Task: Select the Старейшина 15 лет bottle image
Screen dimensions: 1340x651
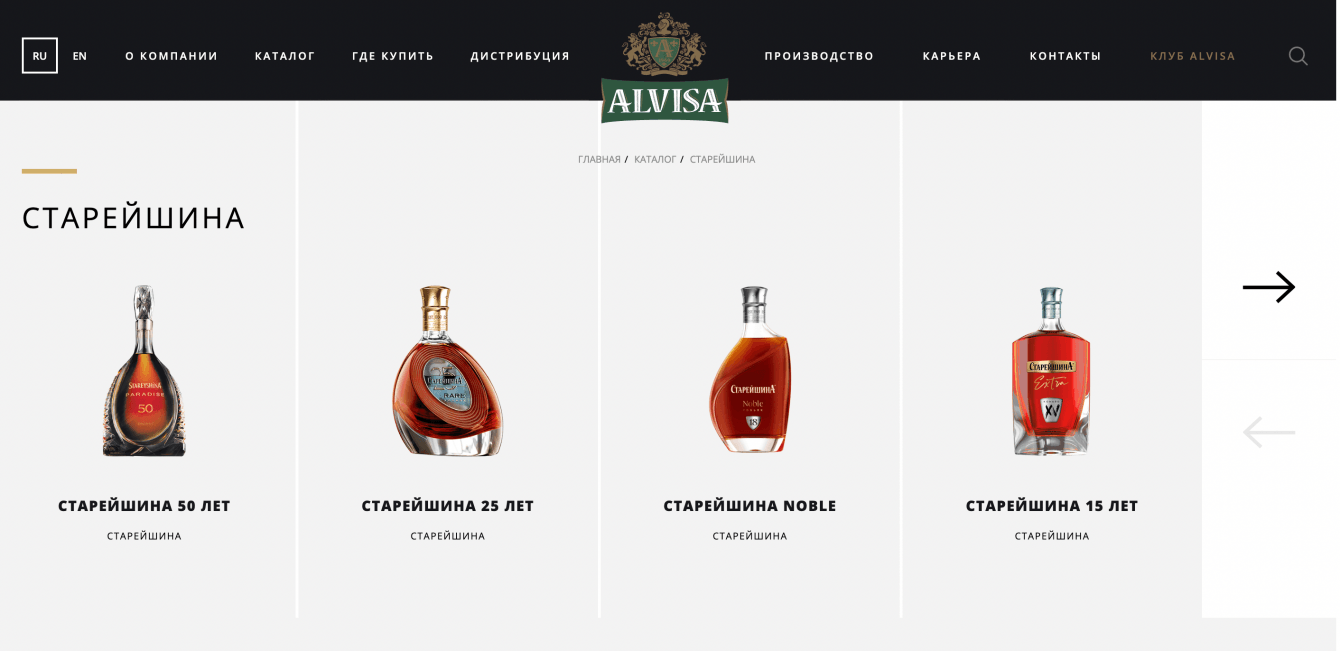Action: coord(1051,371)
